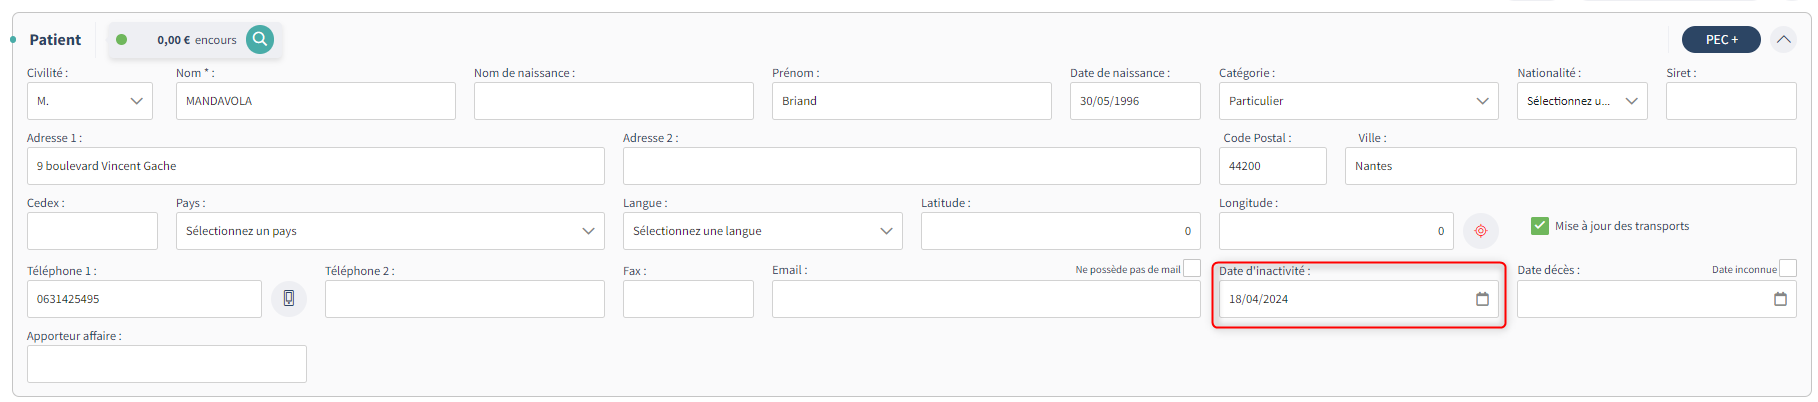Collapse the Patient panel with chevron
This screenshot has width=1818, height=402.
1783,40
